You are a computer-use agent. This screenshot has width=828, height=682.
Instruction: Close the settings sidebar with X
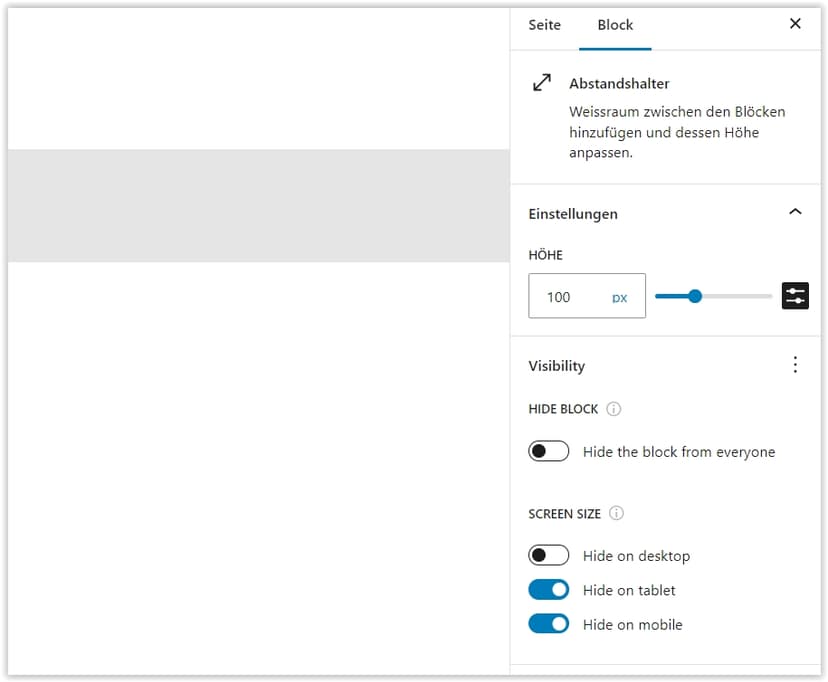point(795,24)
